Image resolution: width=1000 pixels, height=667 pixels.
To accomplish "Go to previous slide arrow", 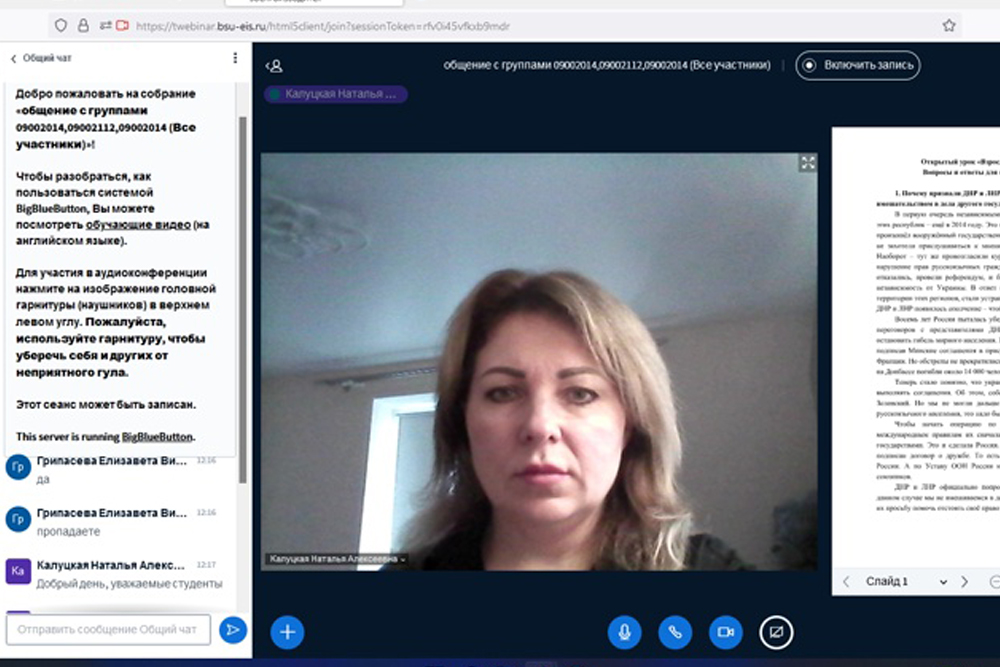I will click(846, 582).
